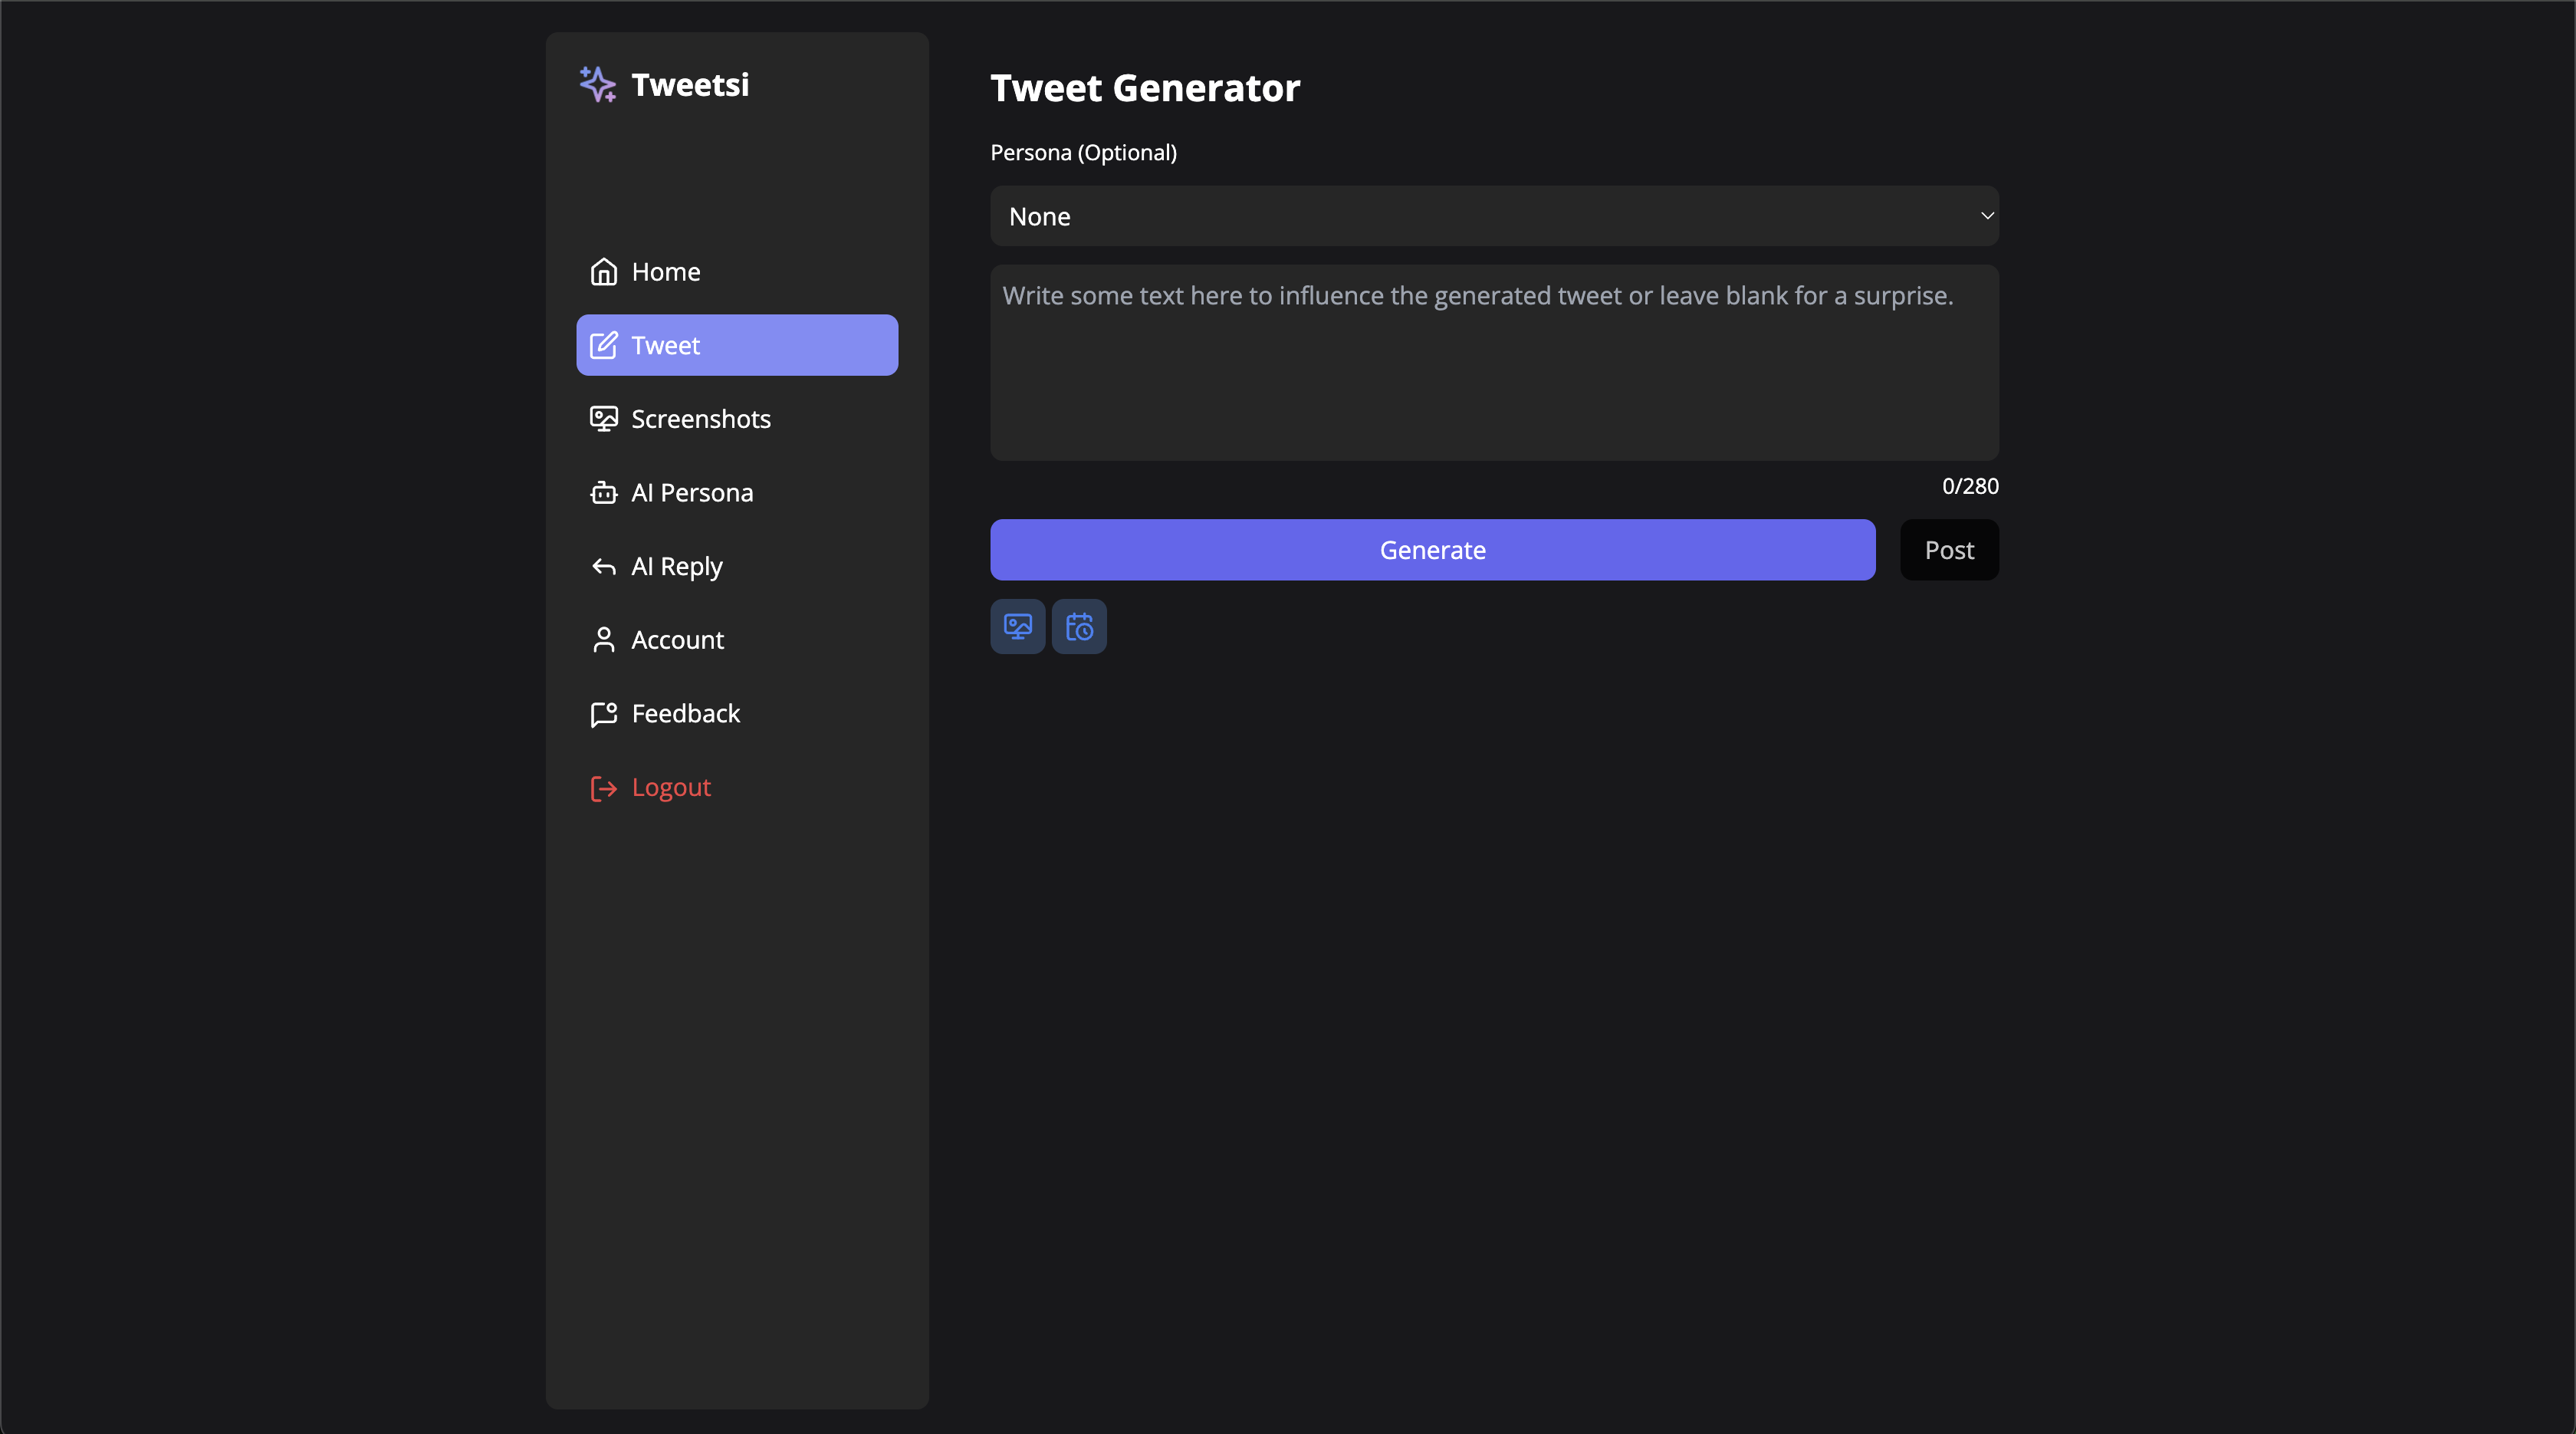Image resolution: width=2576 pixels, height=1434 pixels.
Task: Open the Feedback page
Action: (x=685, y=713)
